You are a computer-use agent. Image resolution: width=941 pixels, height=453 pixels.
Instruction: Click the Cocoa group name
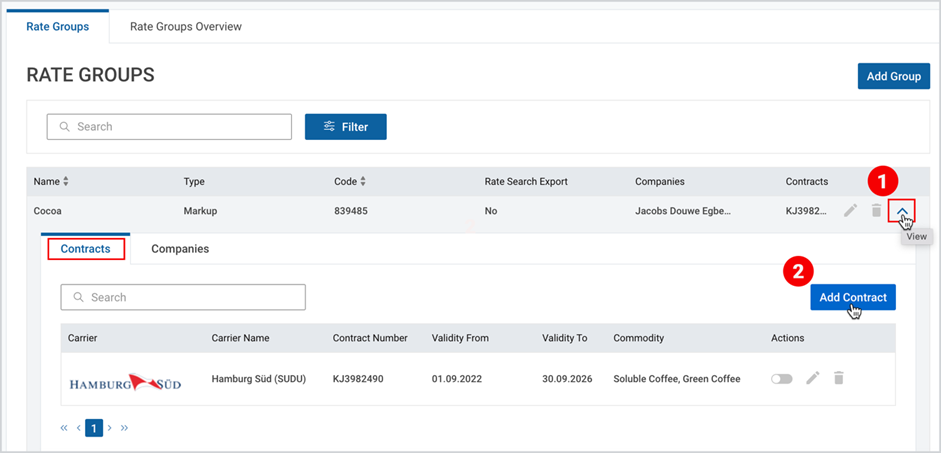(46, 211)
